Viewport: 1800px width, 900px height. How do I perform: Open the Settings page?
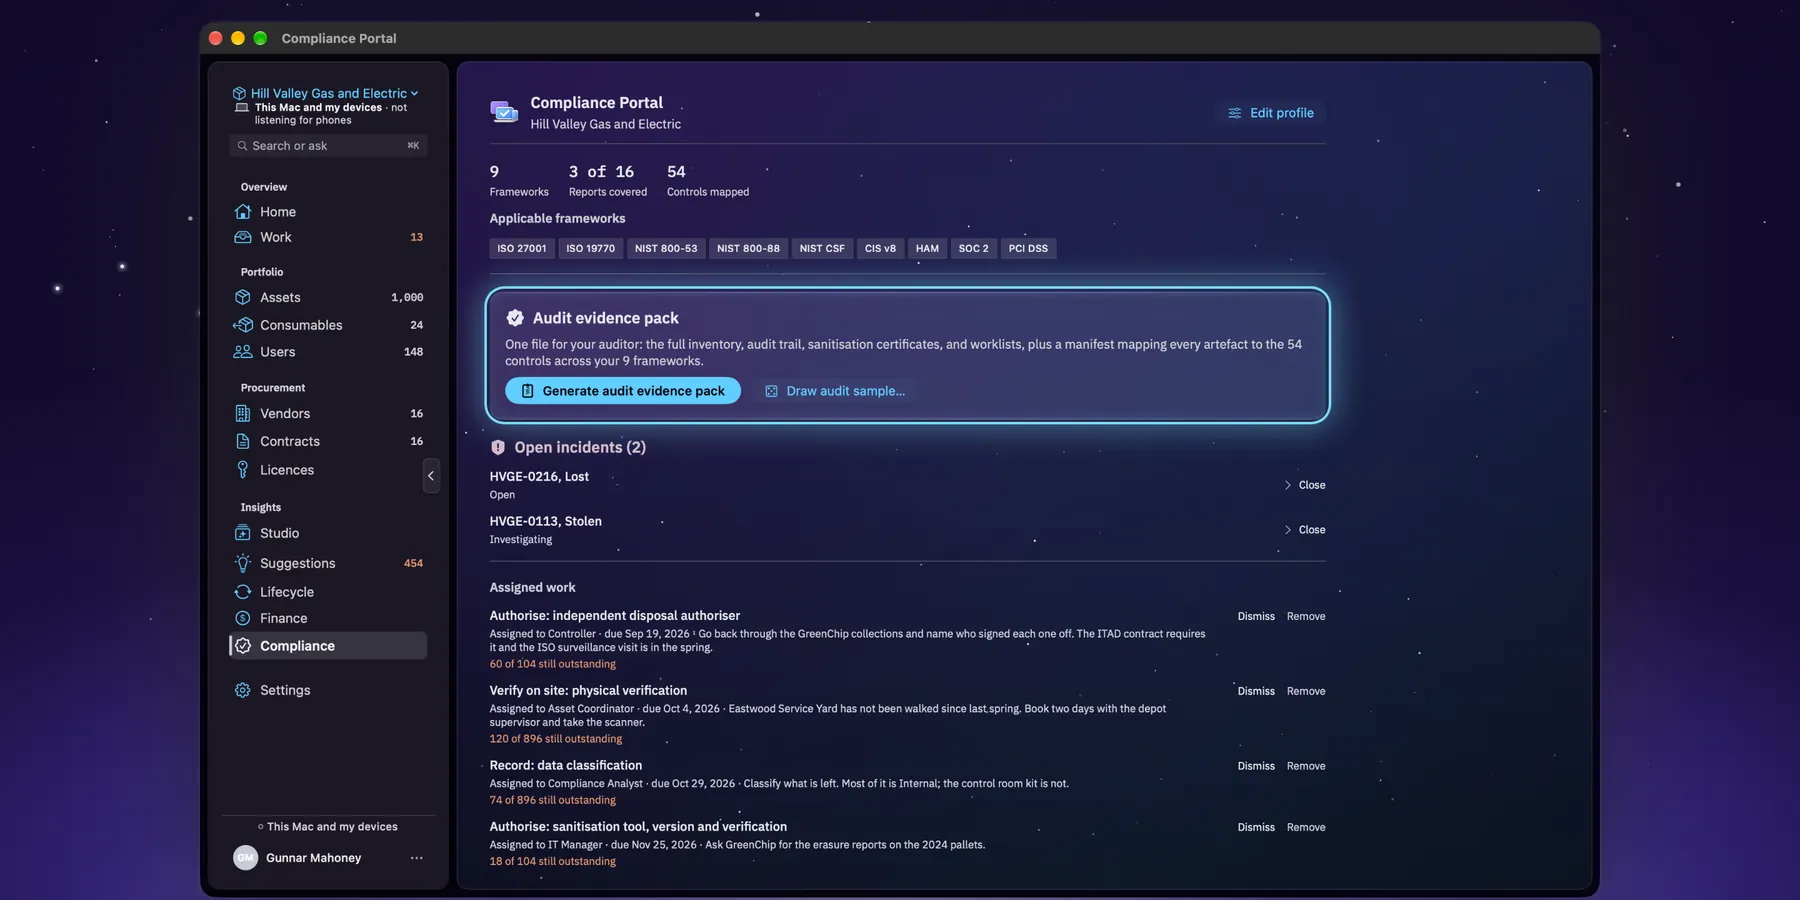click(328, 690)
